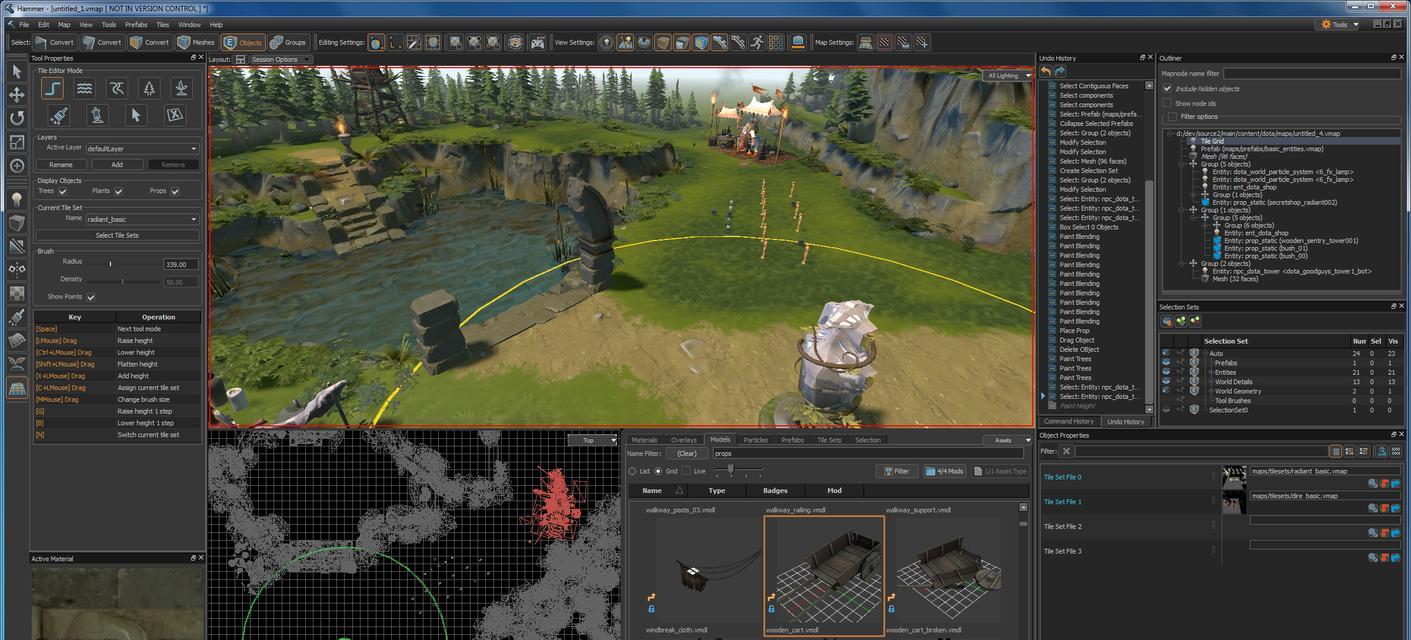Open the Active Layer dropdown
Viewport: 1411px width, 640px height.
tap(142, 148)
